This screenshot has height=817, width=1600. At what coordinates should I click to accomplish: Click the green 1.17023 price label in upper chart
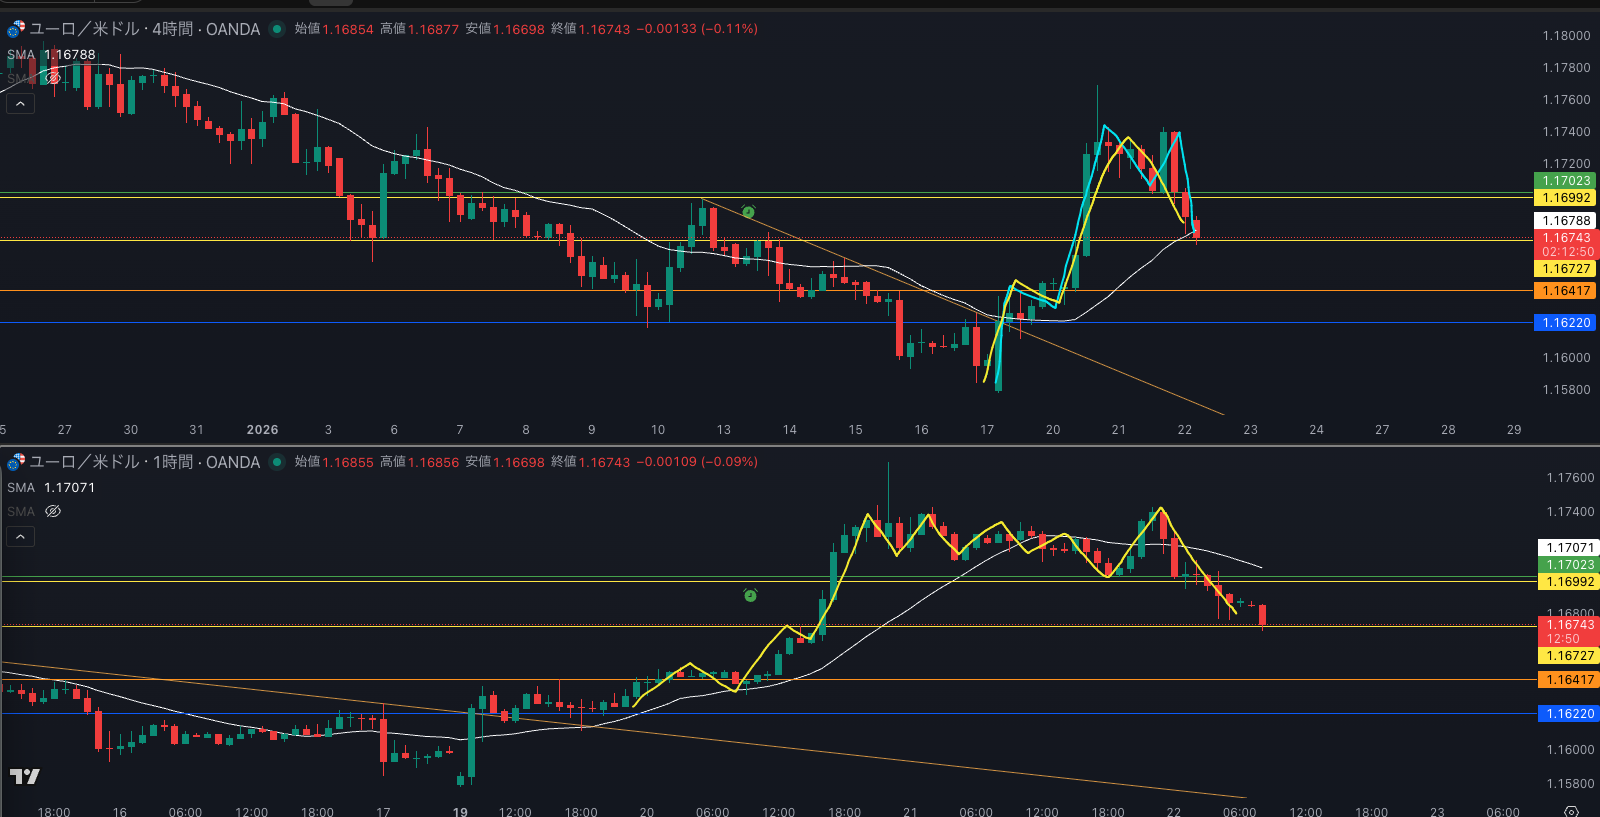click(1565, 181)
